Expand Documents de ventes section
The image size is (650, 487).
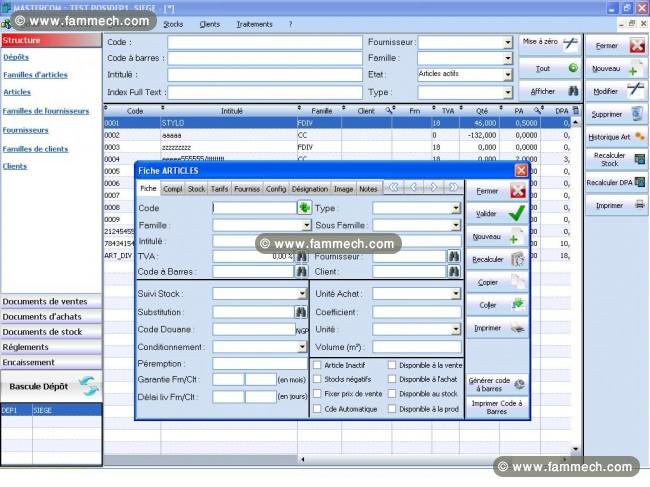pos(51,302)
